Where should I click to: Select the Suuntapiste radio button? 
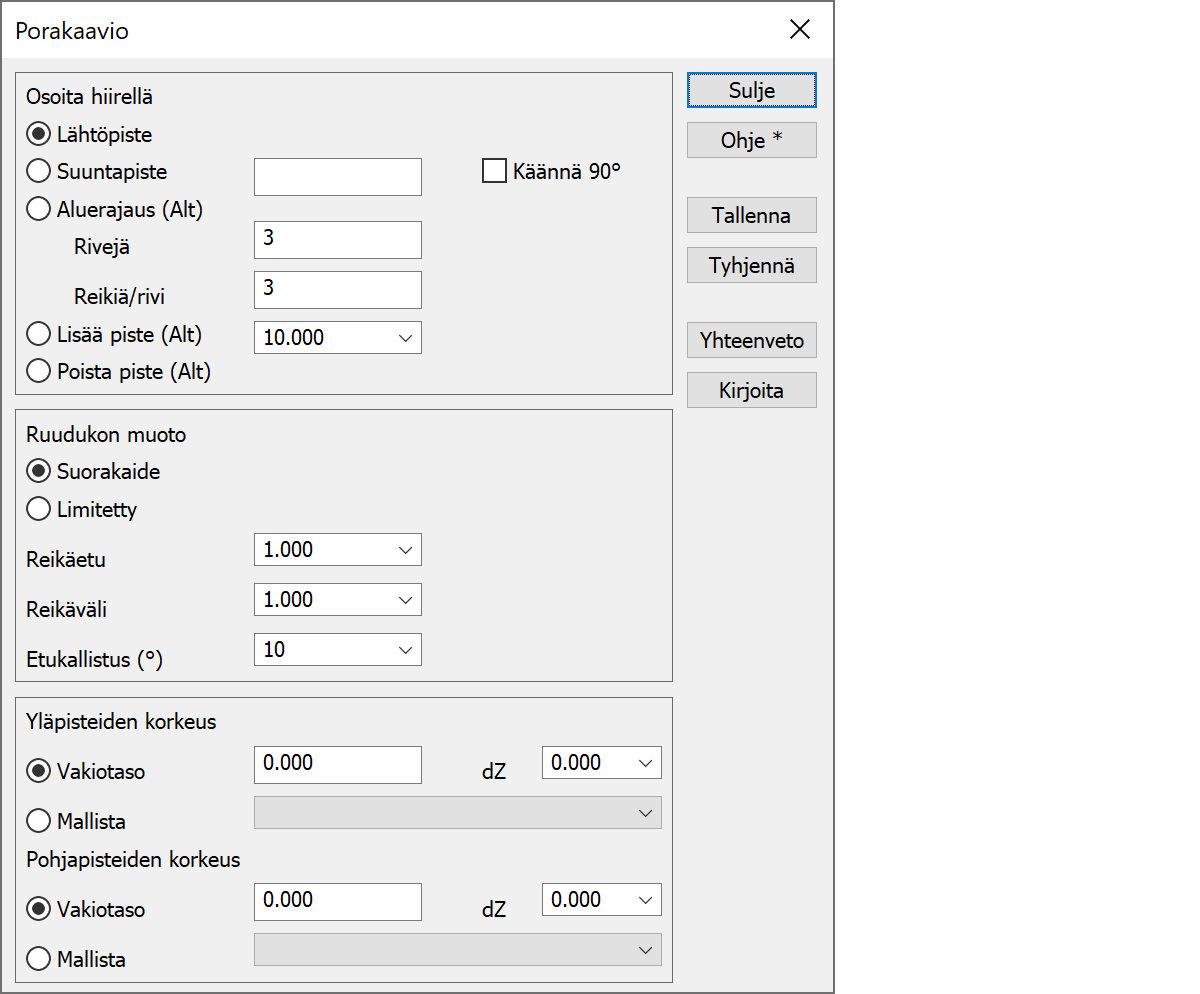pos(39,172)
